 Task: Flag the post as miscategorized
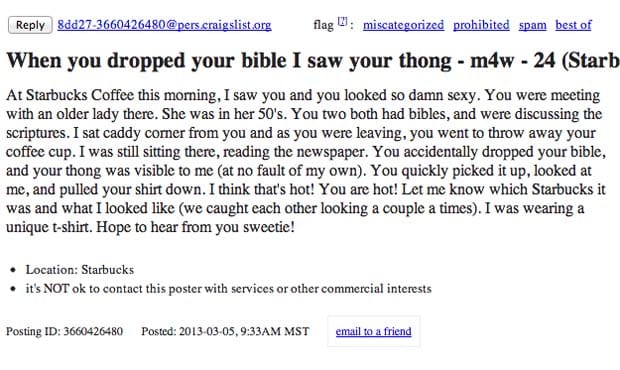point(403,25)
